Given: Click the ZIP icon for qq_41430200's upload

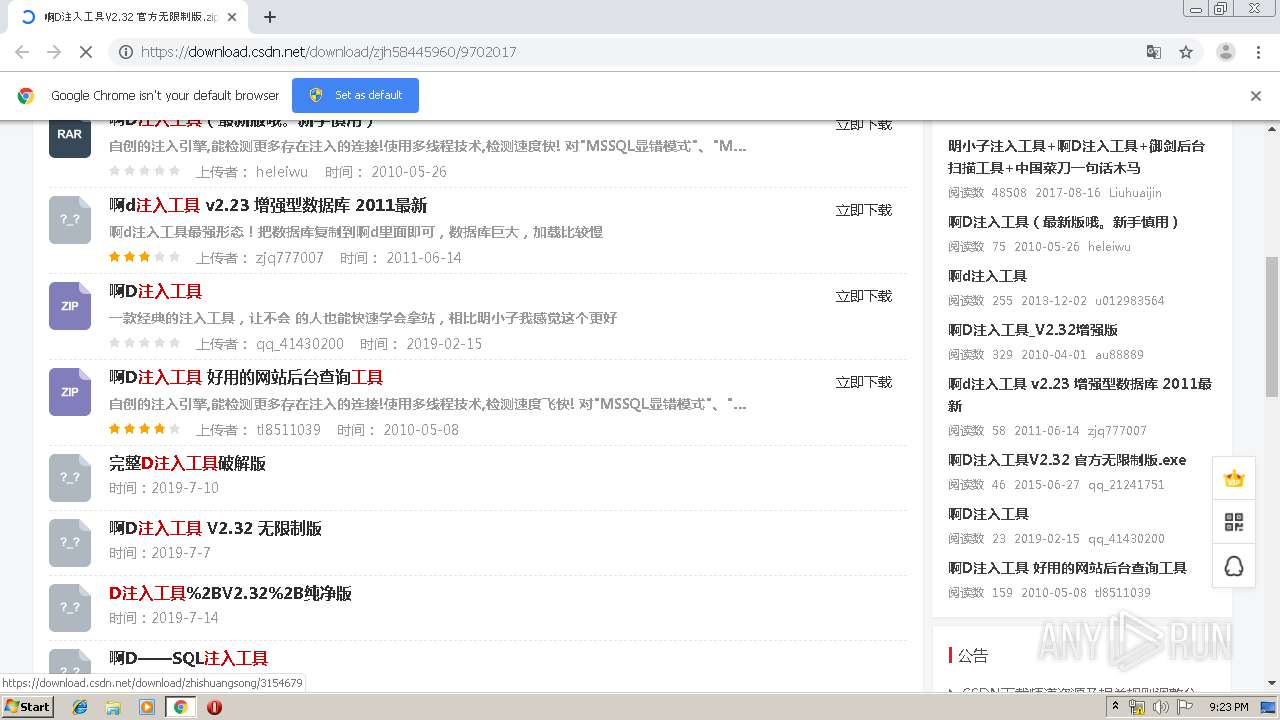Looking at the screenshot, I should click(x=69, y=306).
